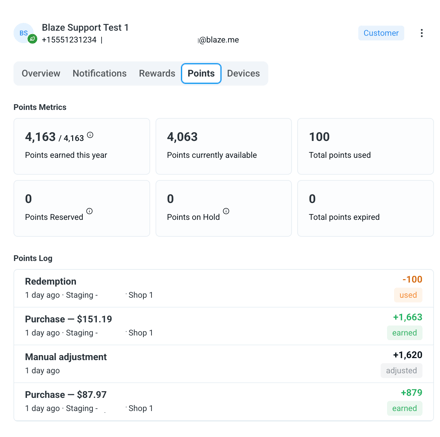
Task: Click info icon next to Points Reserved
Action: pyautogui.click(x=89, y=211)
